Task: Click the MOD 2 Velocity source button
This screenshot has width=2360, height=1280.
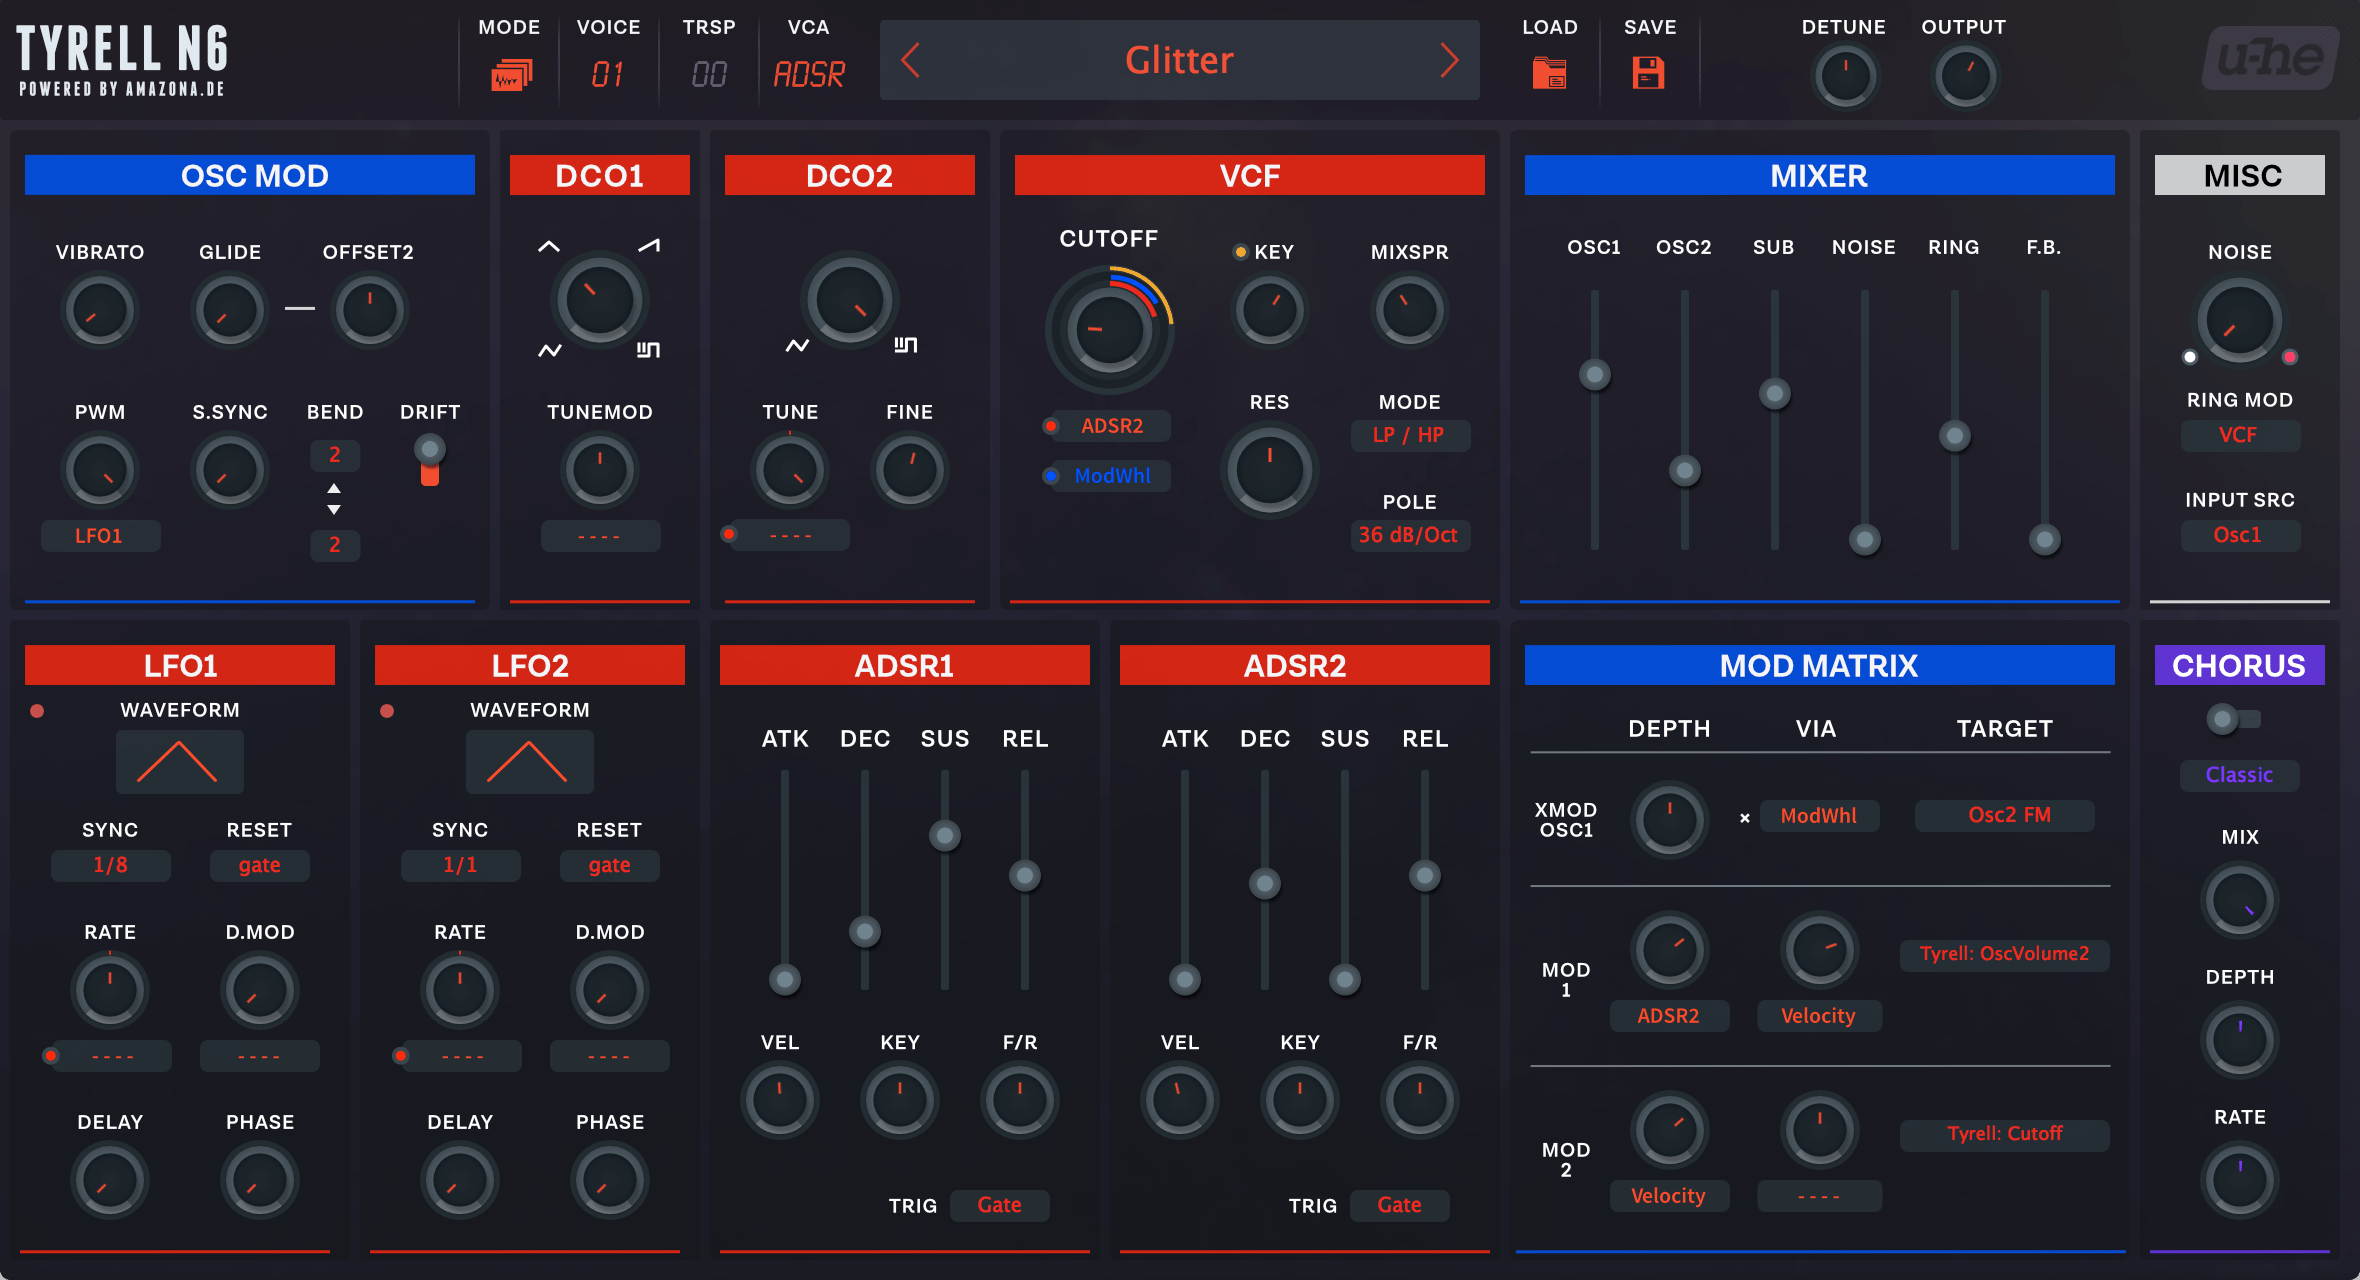Action: (x=1669, y=1196)
